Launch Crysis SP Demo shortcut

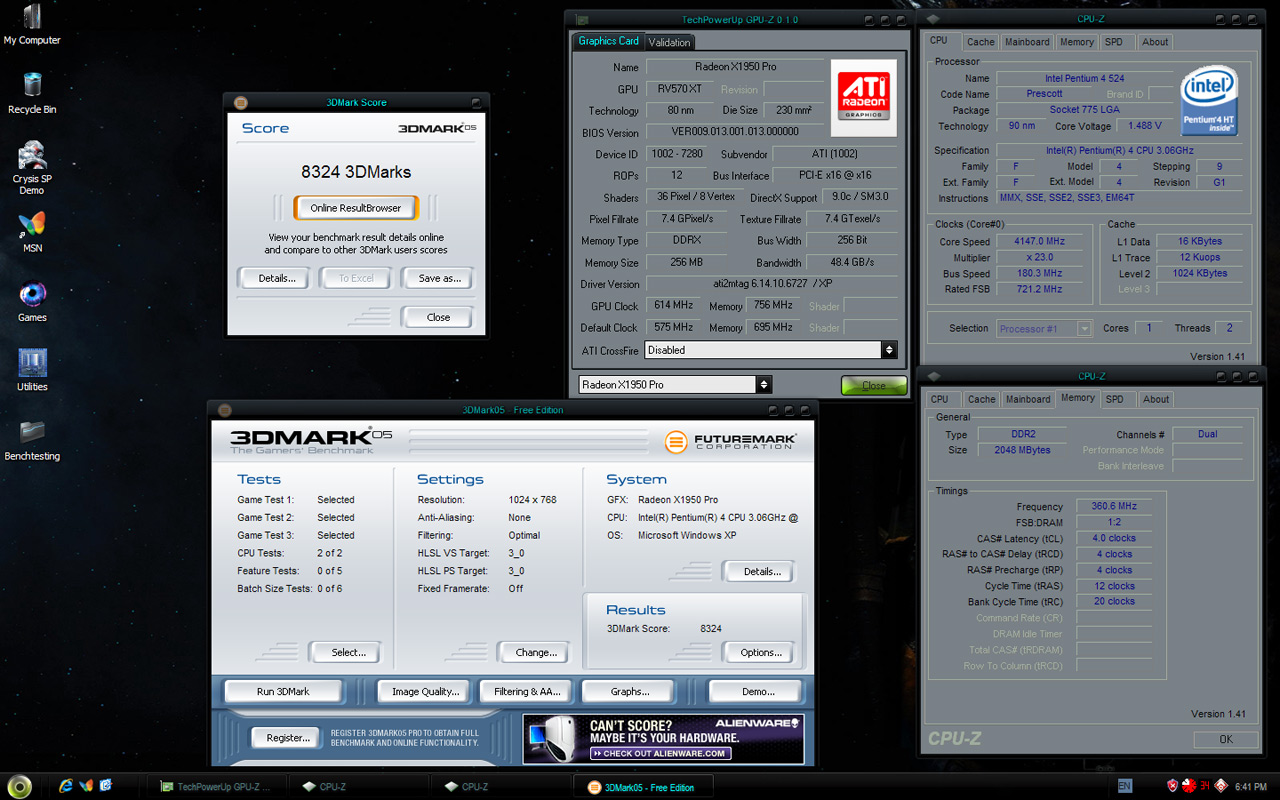pyautogui.click(x=32, y=167)
